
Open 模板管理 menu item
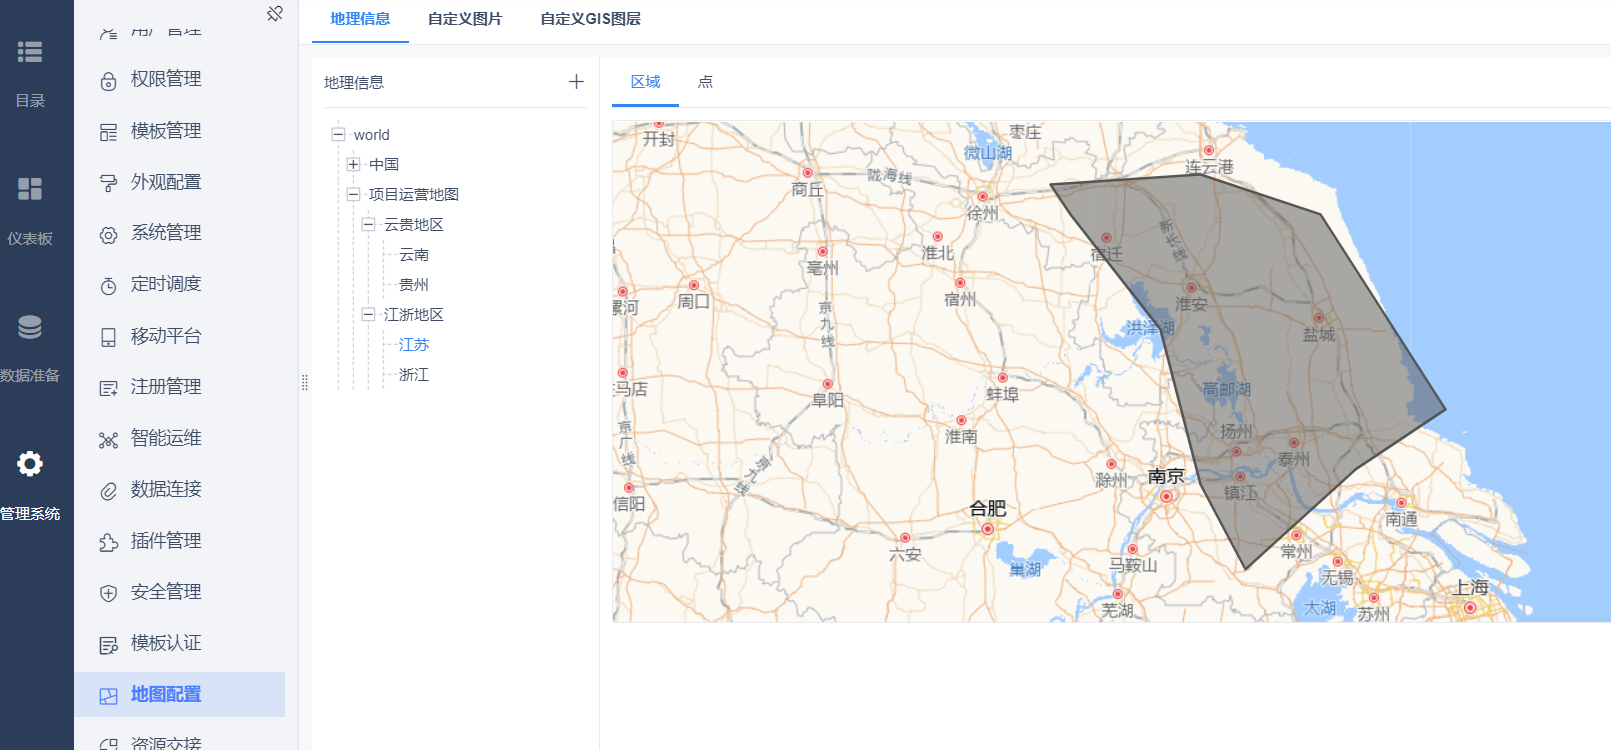[x=180, y=130]
